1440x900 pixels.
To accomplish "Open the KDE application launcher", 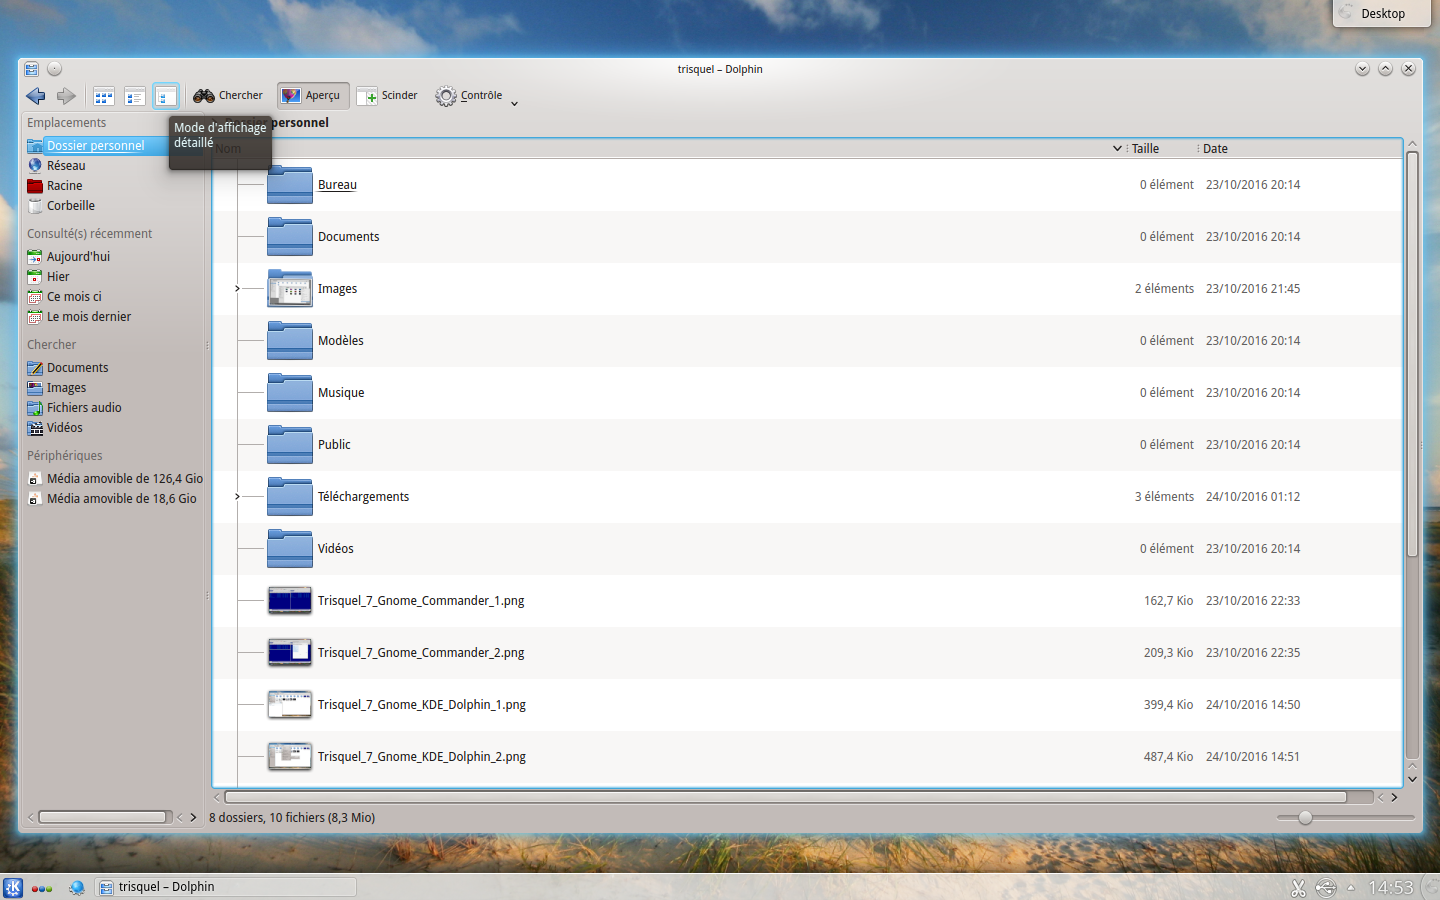I will point(13,887).
